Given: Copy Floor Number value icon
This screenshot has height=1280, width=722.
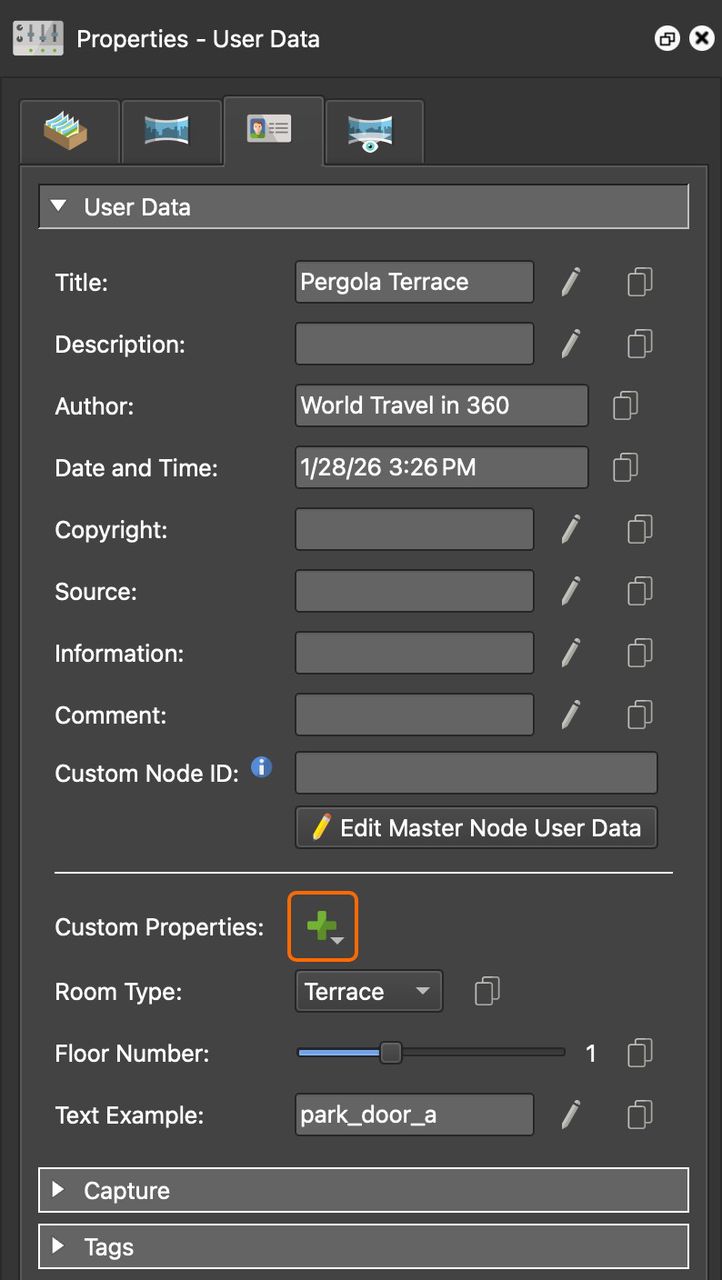Looking at the screenshot, I should coord(640,1053).
